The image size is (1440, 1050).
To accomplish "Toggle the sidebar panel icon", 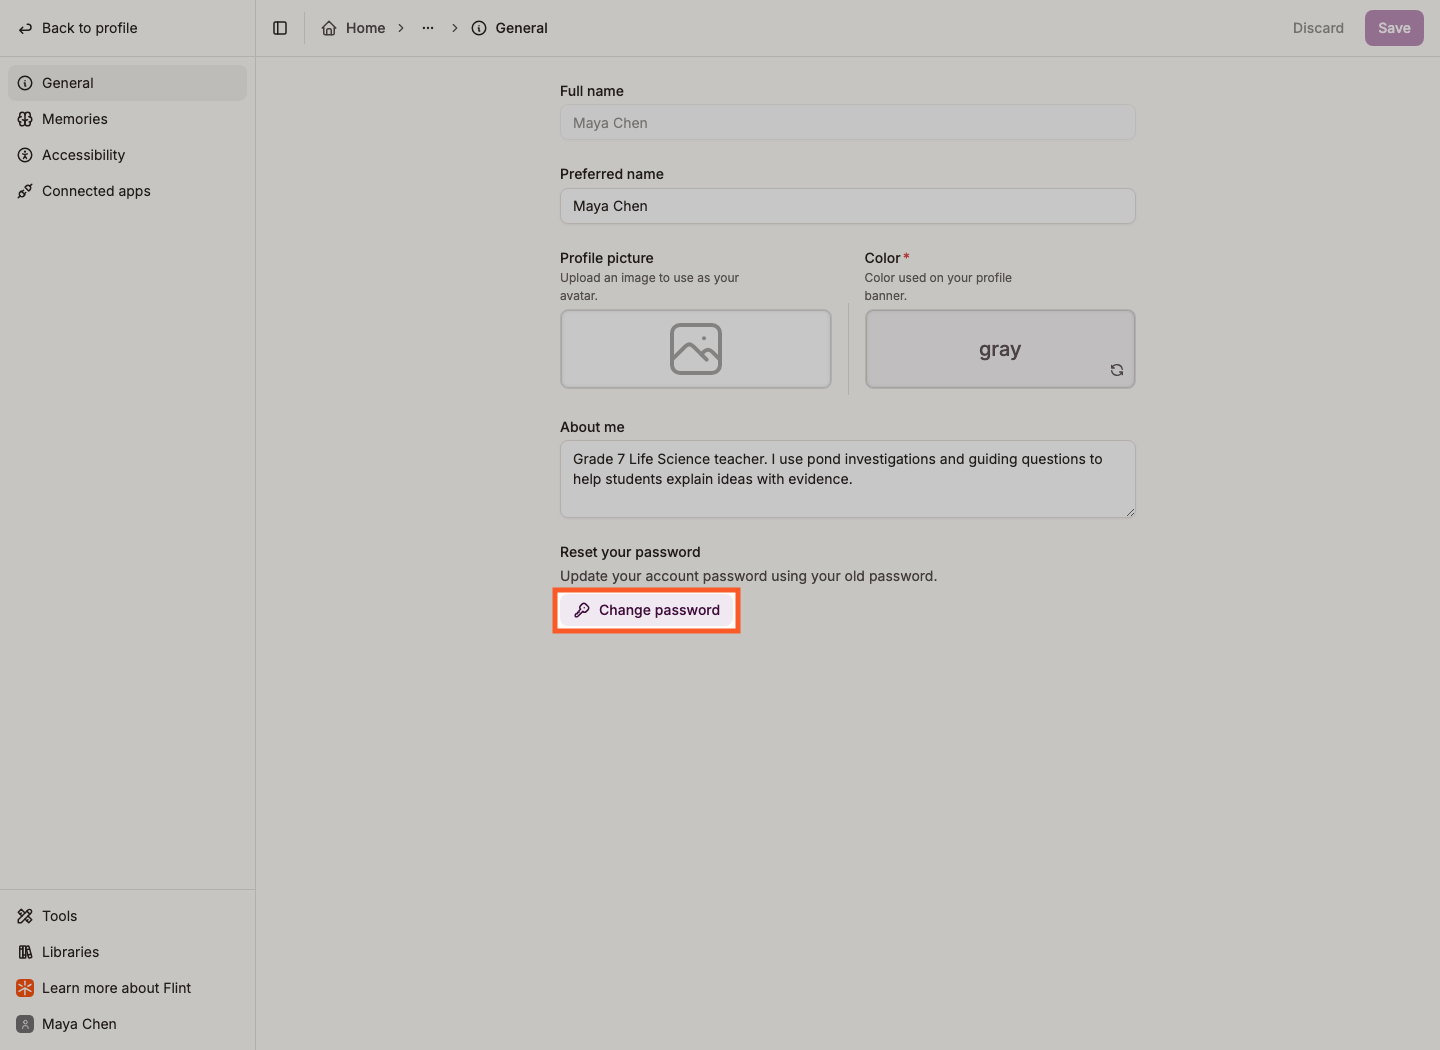I will pyautogui.click(x=280, y=28).
